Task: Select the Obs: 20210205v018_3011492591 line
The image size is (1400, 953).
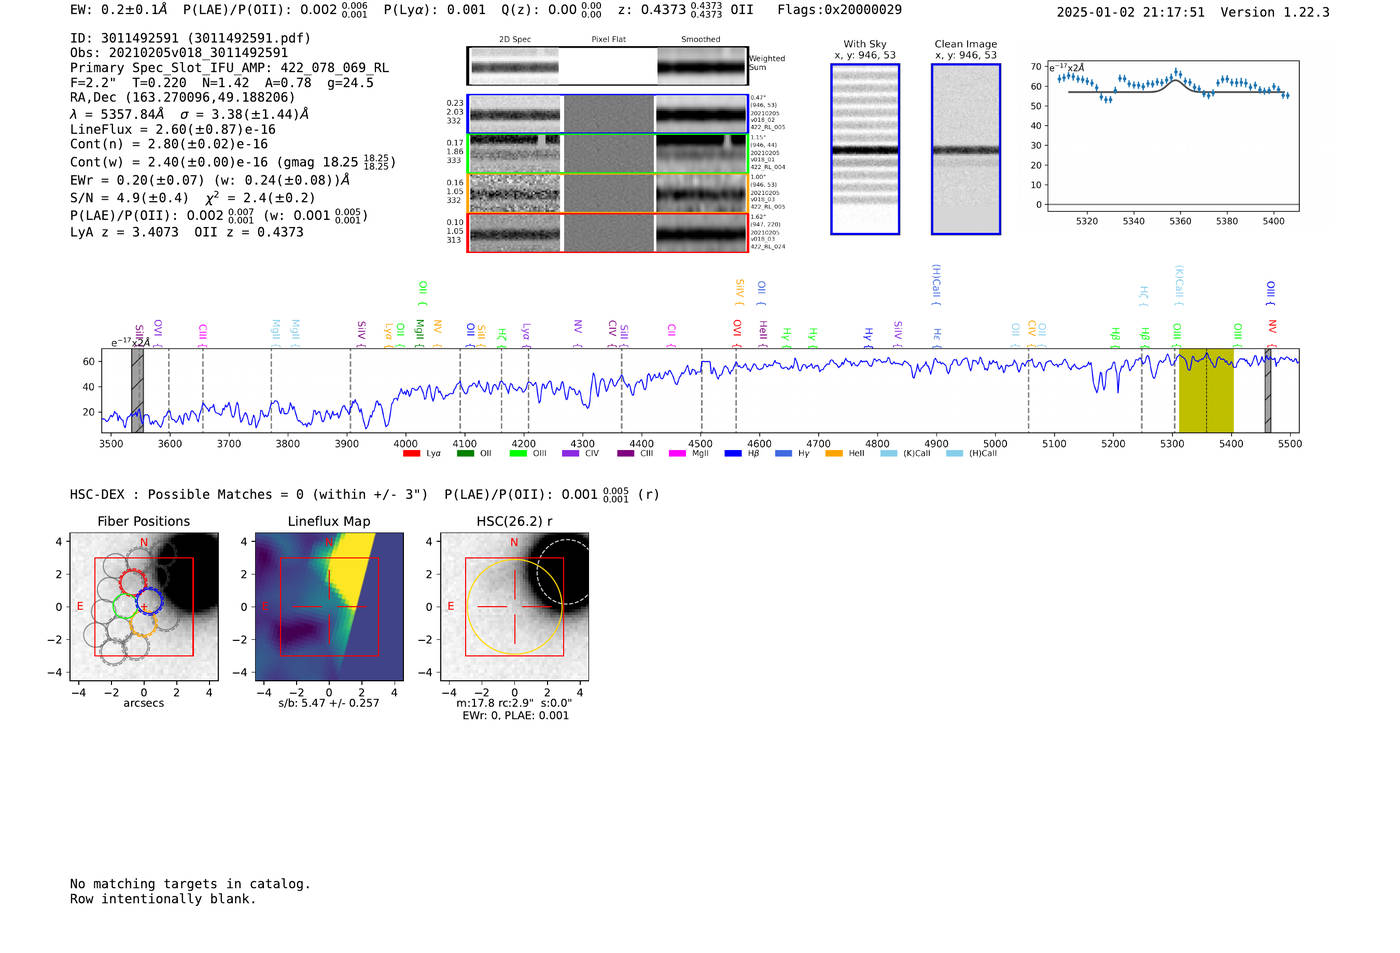Action: tap(179, 53)
